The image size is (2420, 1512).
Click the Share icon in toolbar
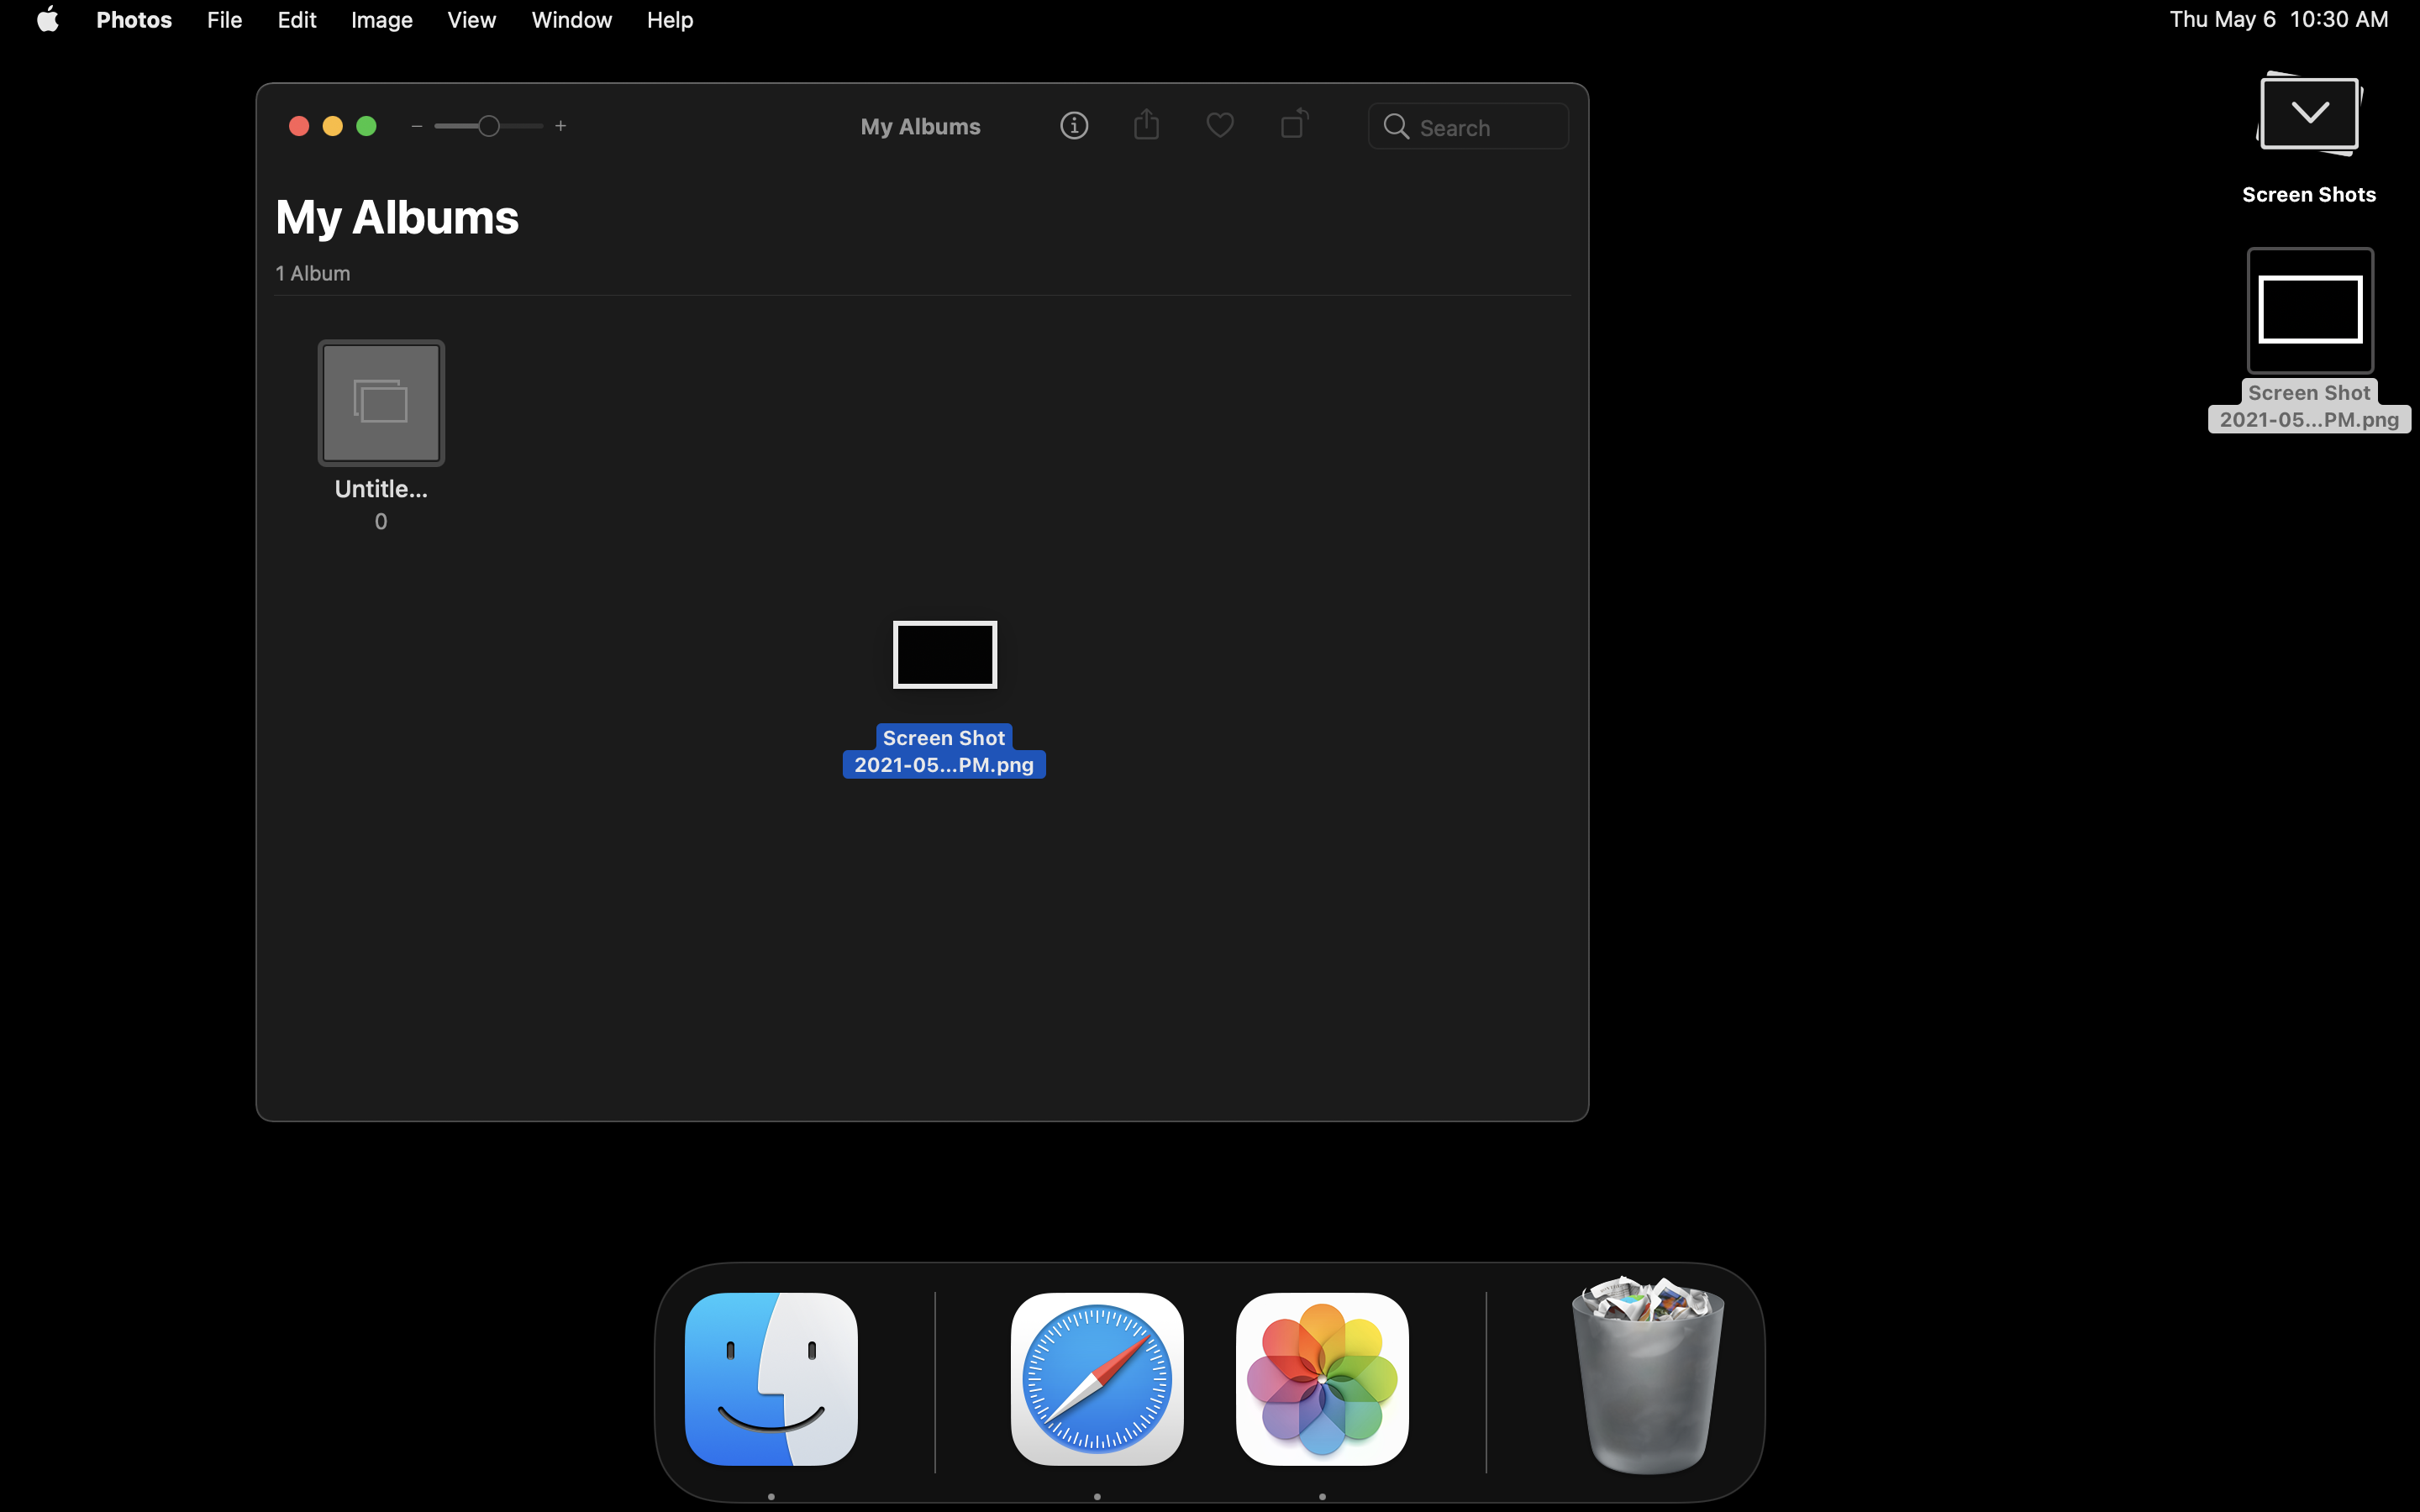pyautogui.click(x=1147, y=125)
